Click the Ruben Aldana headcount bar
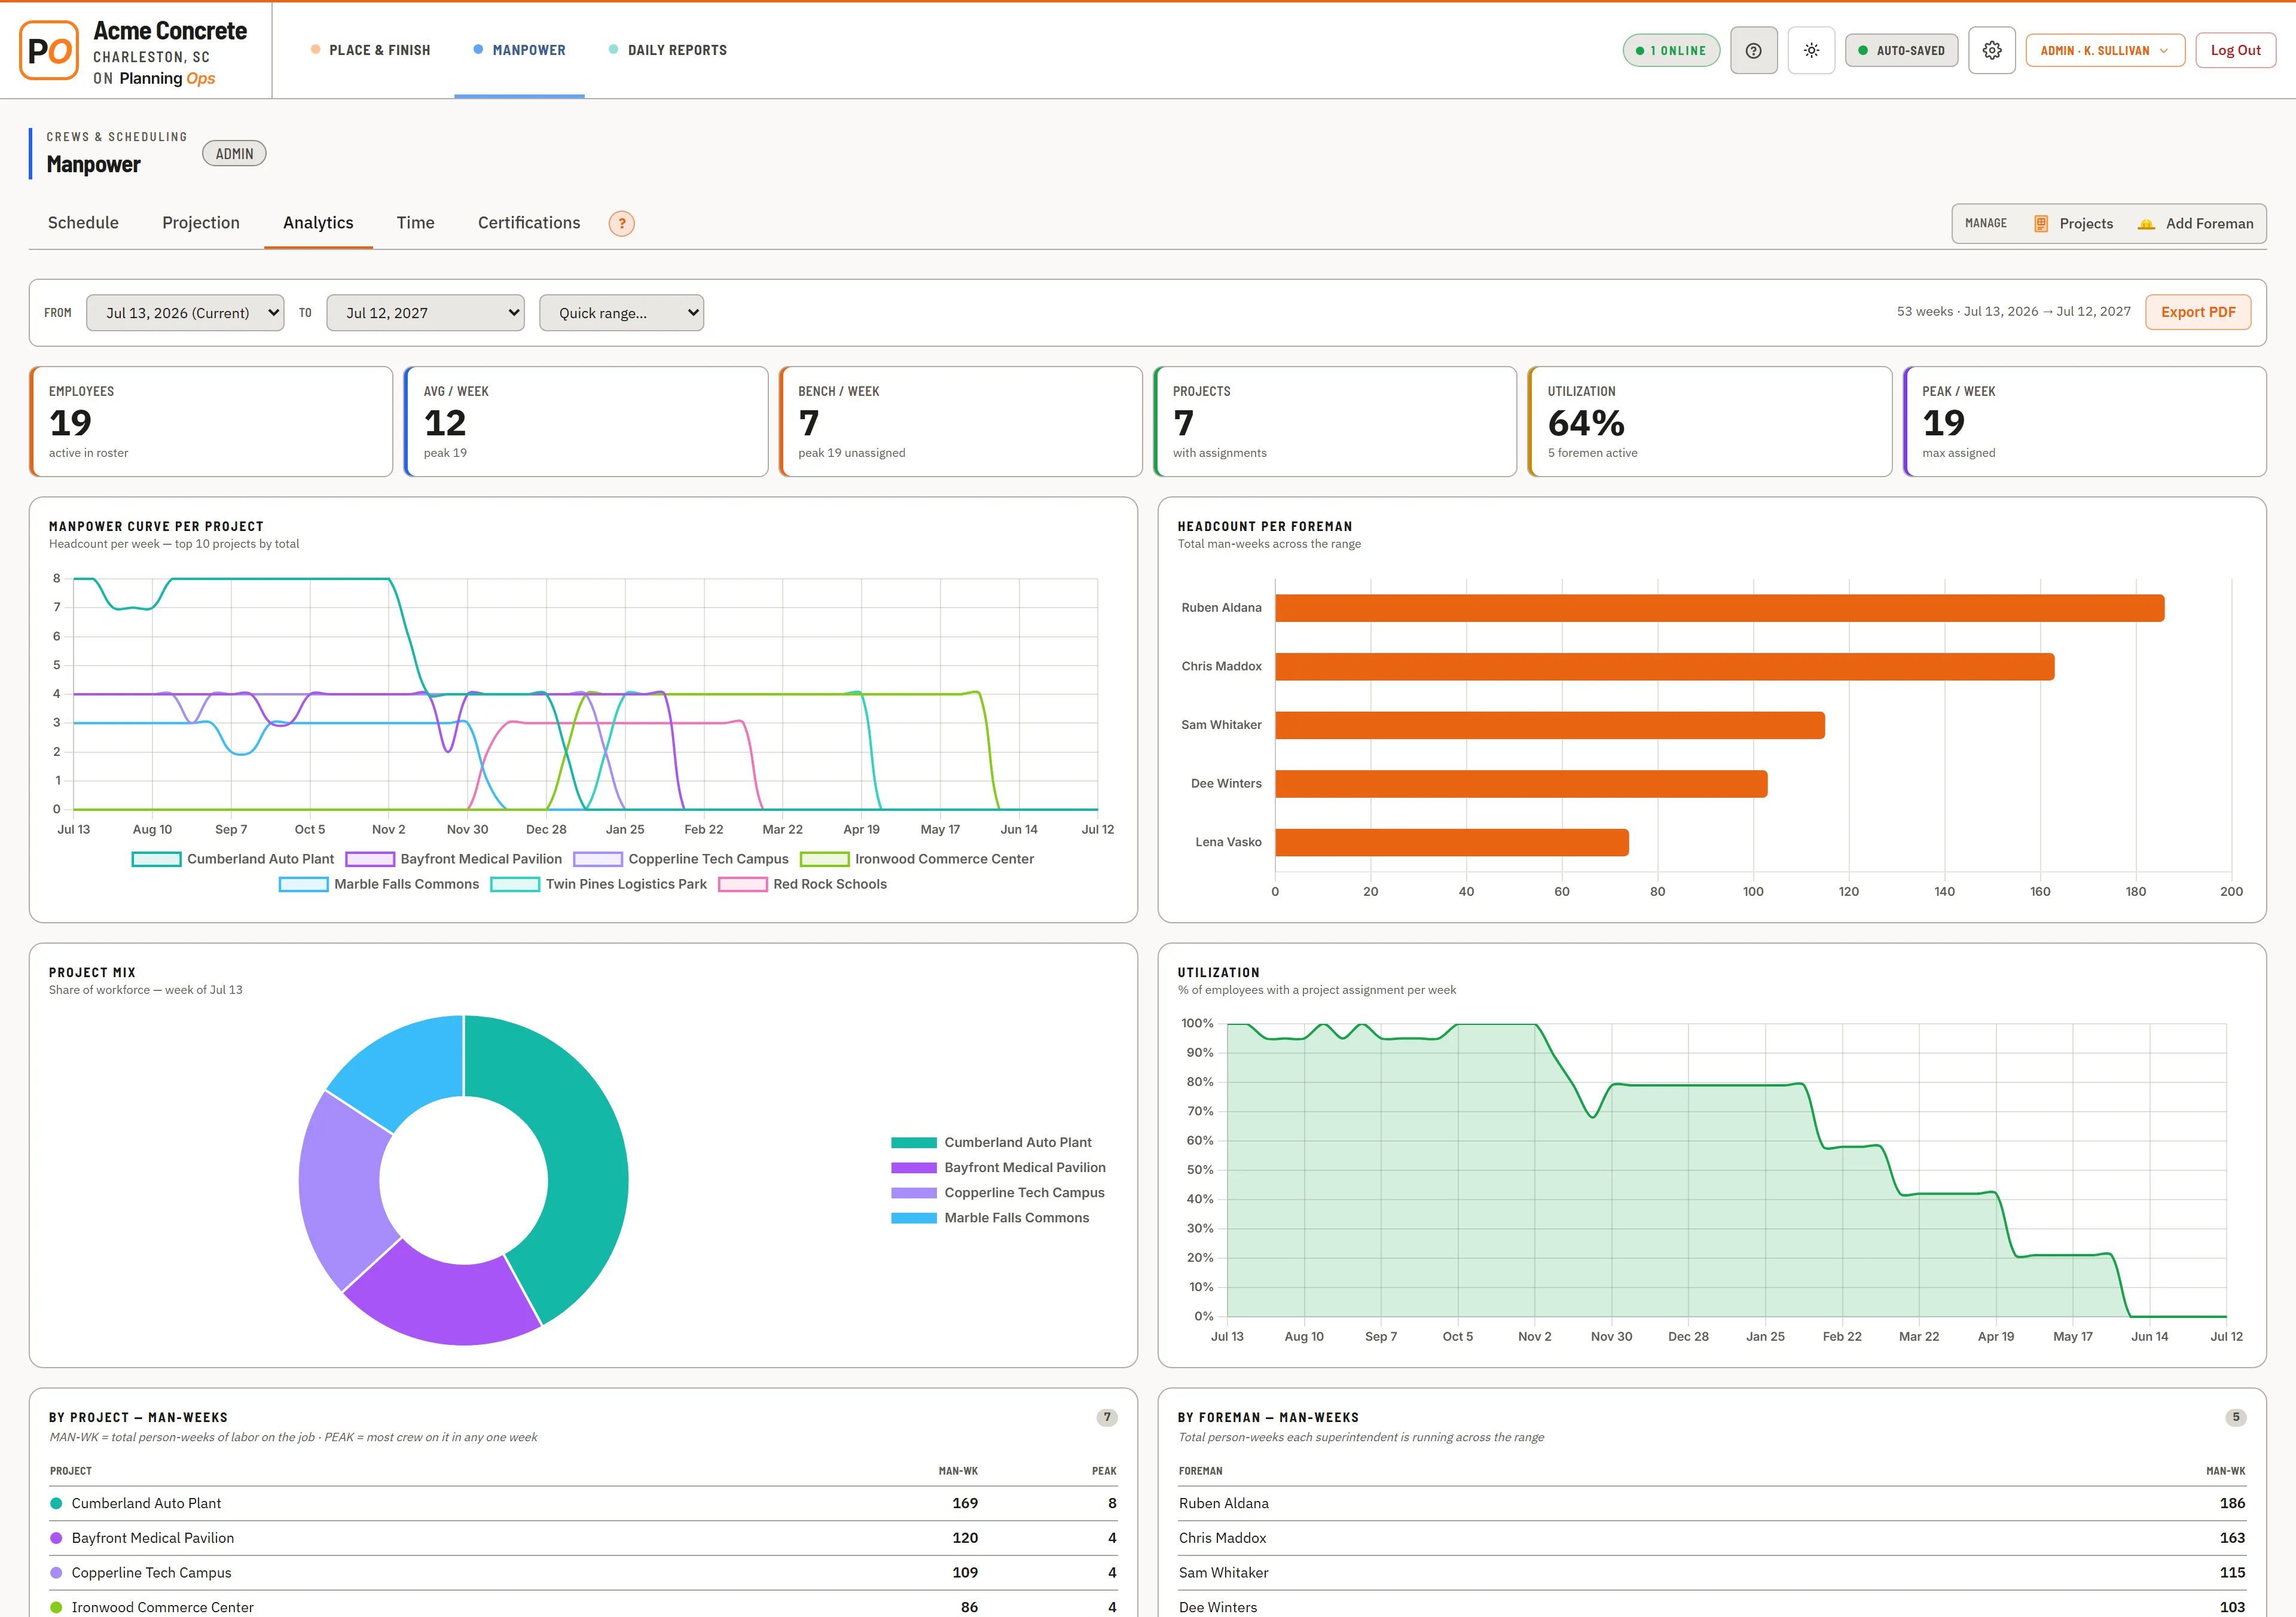 (1719, 608)
